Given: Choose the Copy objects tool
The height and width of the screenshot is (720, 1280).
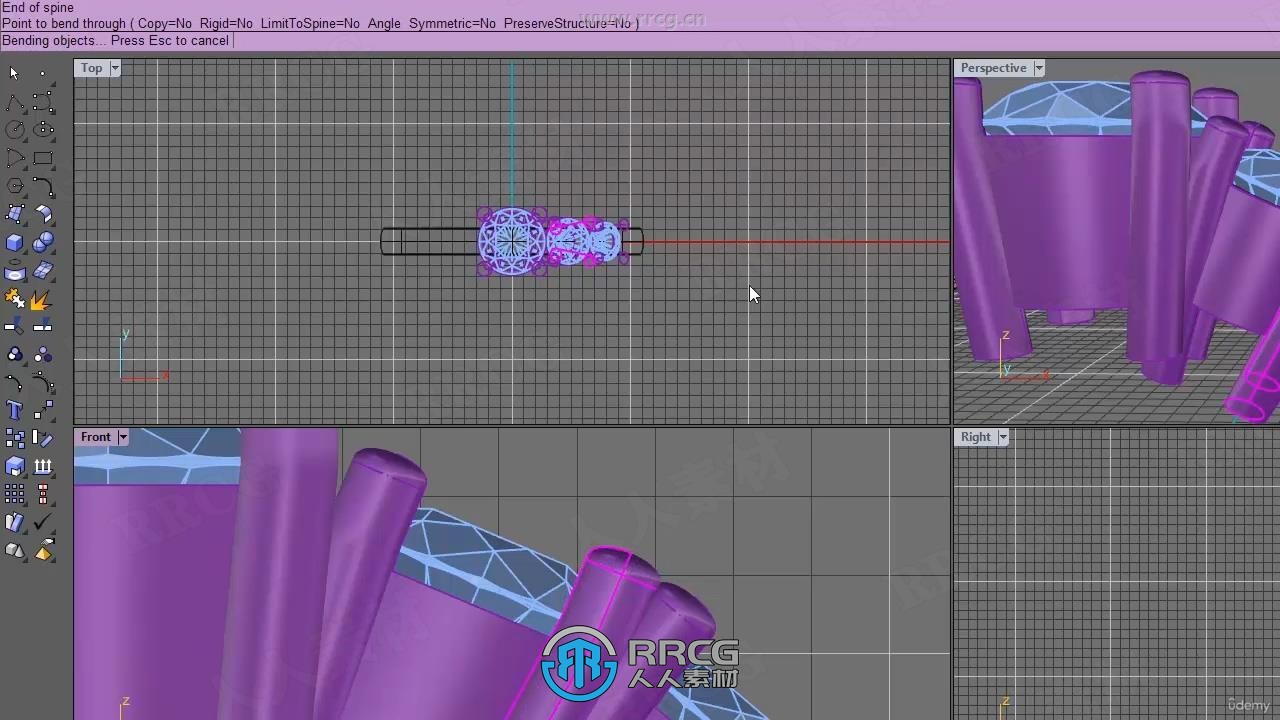Looking at the screenshot, I should point(14,438).
